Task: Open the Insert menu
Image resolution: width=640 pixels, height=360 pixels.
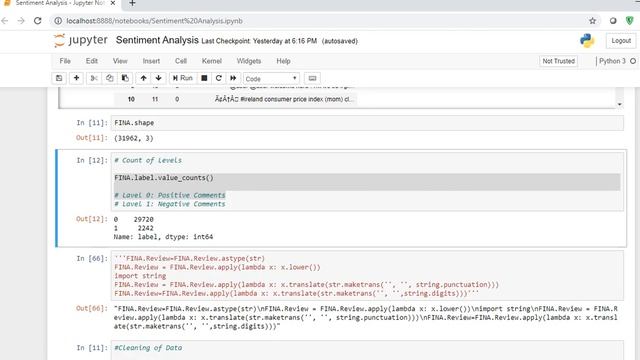Action: click(151, 61)
